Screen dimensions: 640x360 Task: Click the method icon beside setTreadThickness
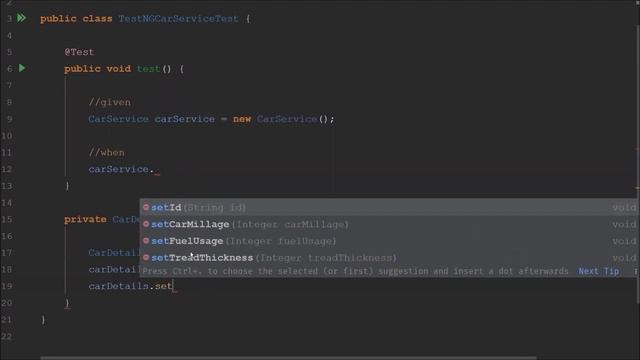click(146, 258)
